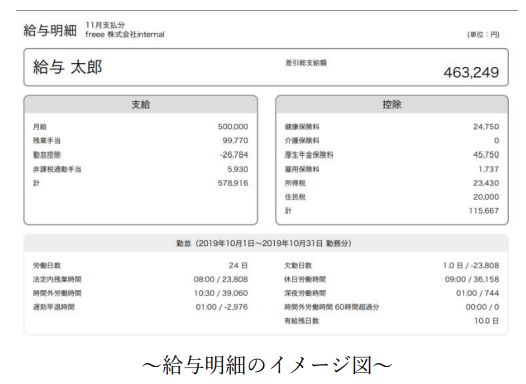
Task: Click the 雇用保険料 label
Action: [302, 169]
